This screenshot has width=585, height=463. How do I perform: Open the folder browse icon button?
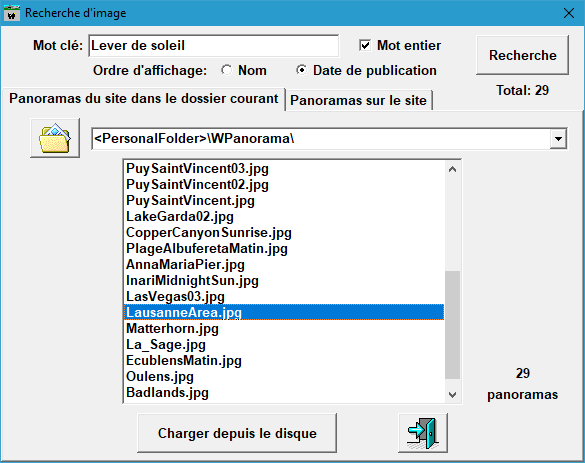point(55,138)
